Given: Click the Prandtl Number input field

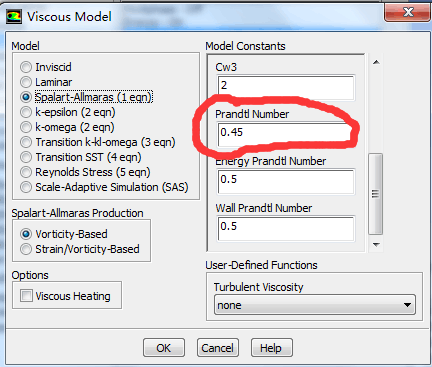Looking at the screenshot, I should click(x=285, y=134).
